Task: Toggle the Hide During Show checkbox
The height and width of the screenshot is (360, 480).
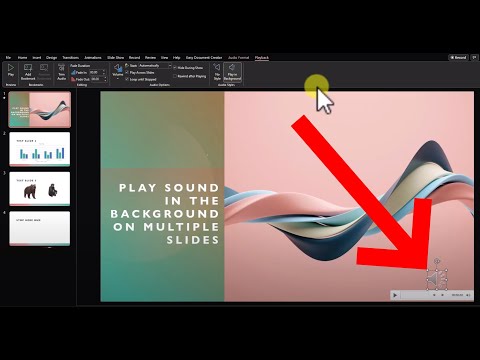Action: pos(175,68)
